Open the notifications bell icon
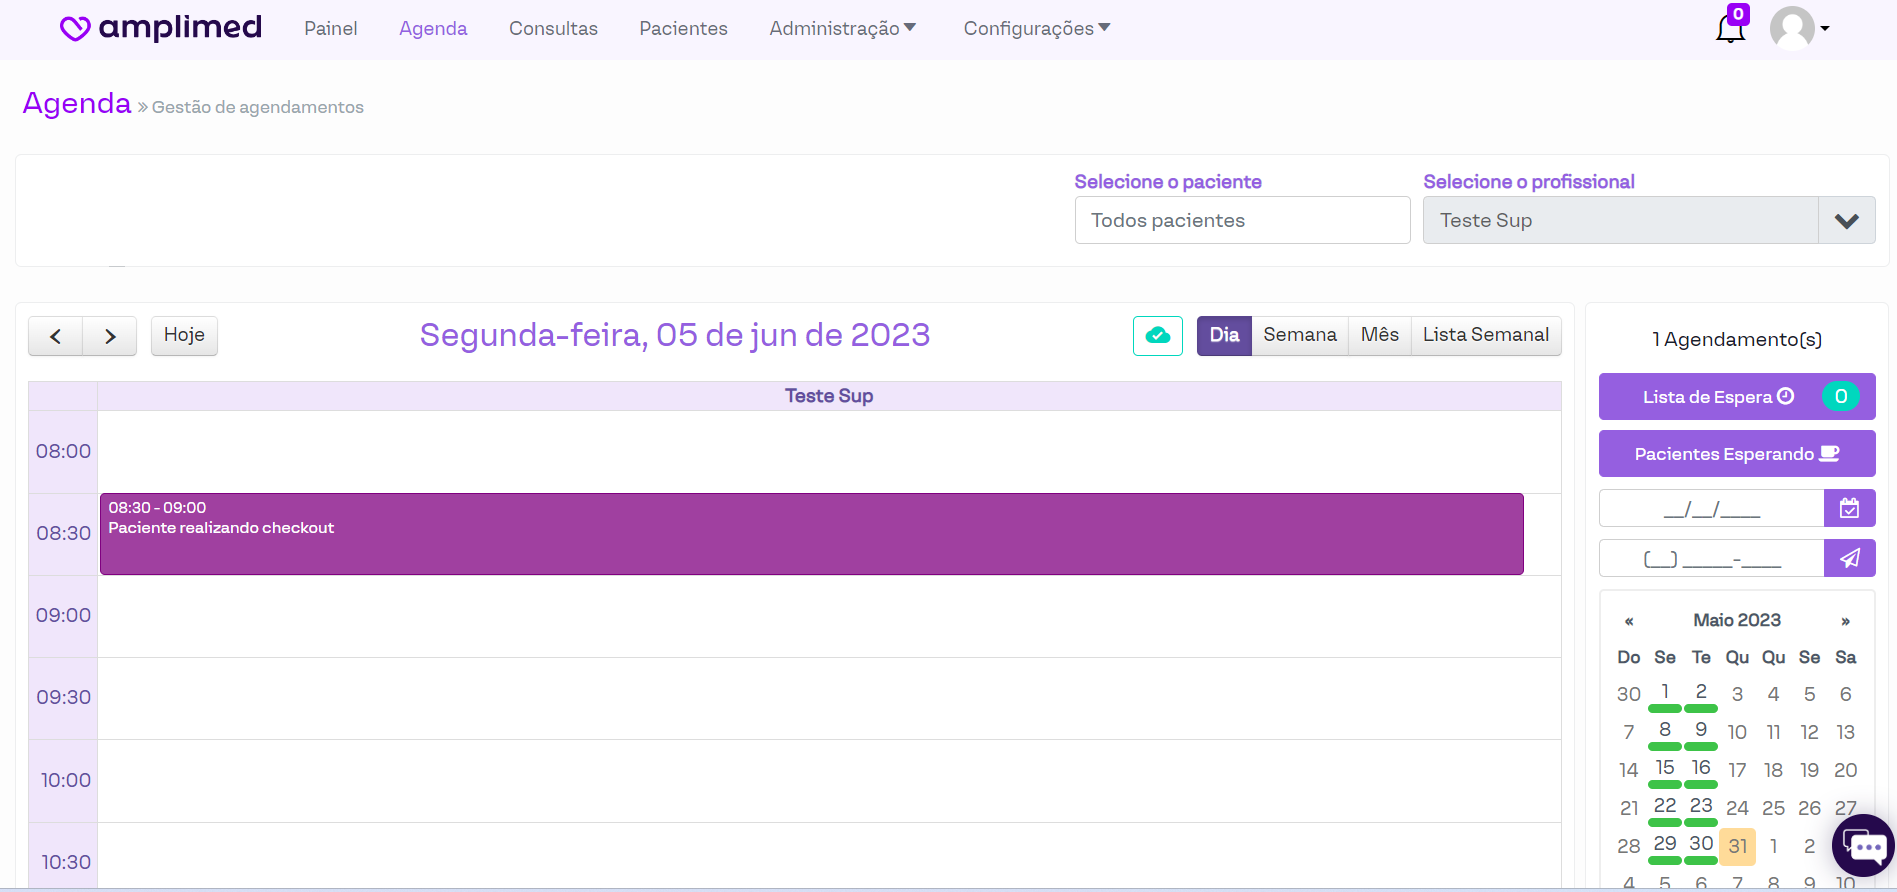This screenshot has height=892, width=1897. [1730, 28]
